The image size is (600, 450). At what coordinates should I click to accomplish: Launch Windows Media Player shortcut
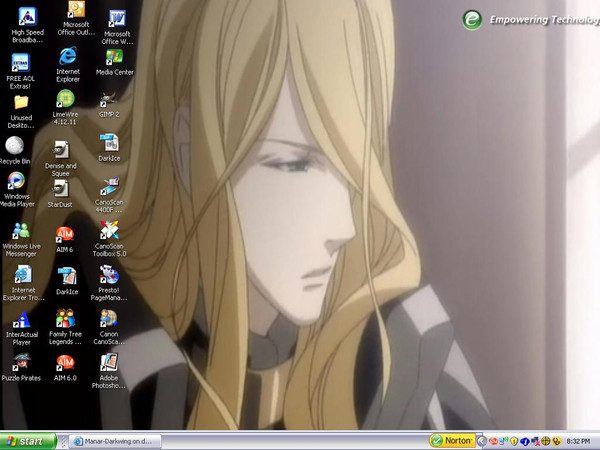[x=16, y=189]
